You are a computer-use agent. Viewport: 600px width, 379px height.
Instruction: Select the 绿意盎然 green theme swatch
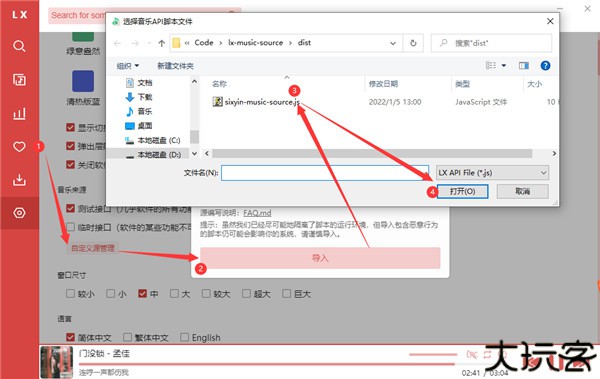(x=83, y=37)
